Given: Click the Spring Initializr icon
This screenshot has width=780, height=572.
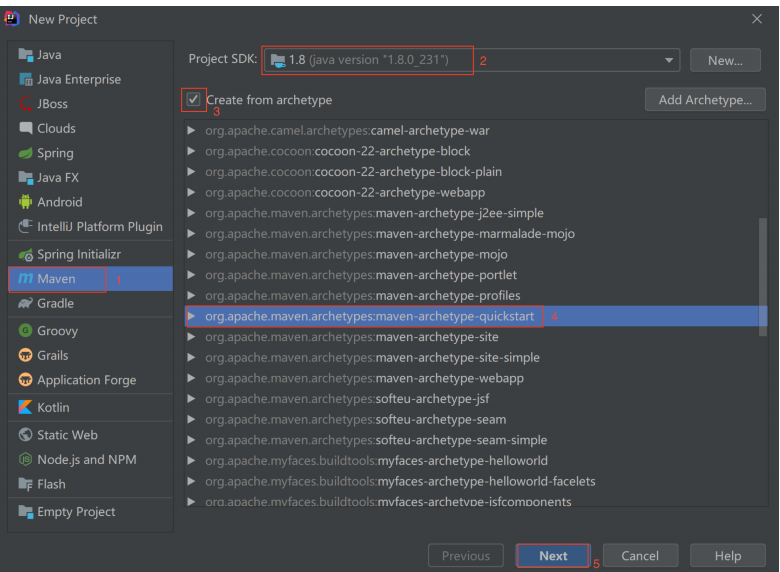Looking at the screenshot, I should (x=25, y=255).
